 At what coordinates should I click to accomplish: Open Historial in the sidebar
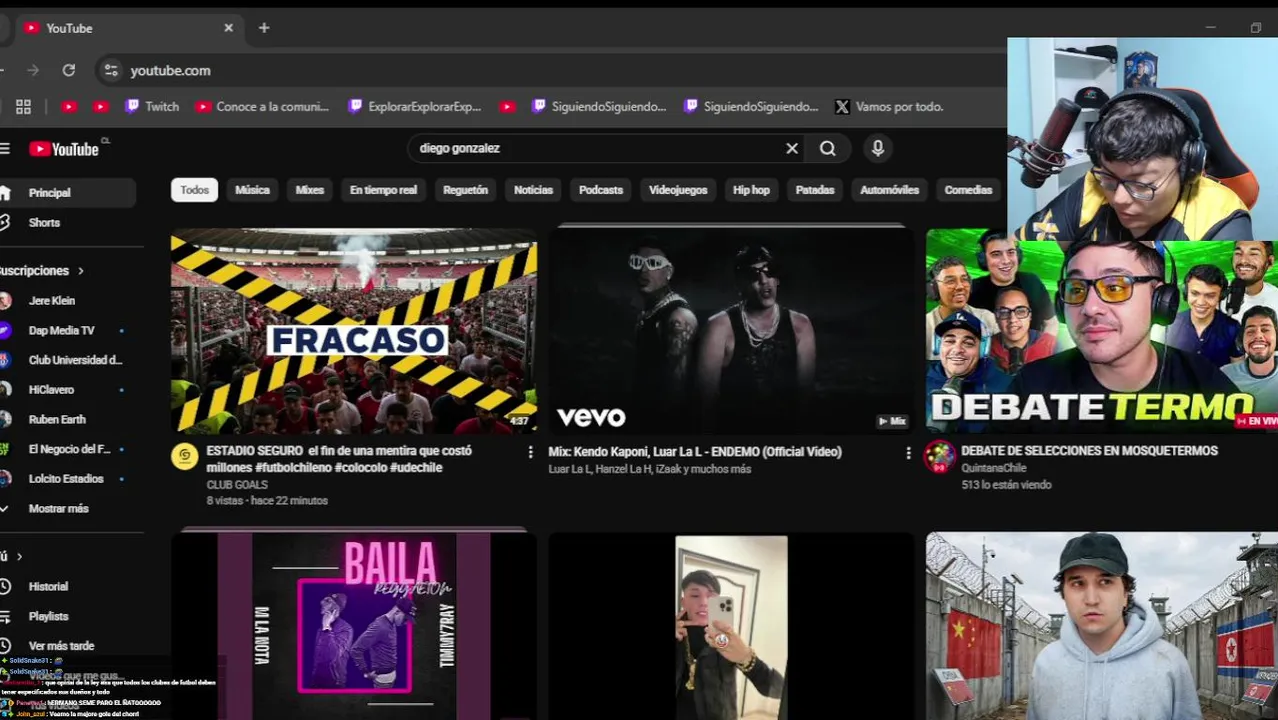[48, 586]
